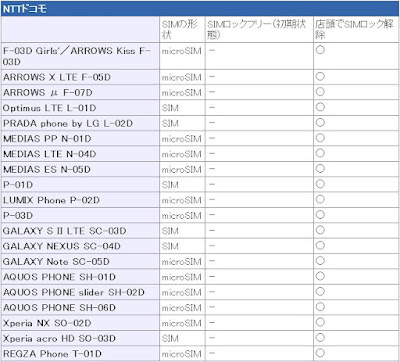Click microSIM cell for AQUOS PHONE SH-01D
Screen dimensions: 400x362
pyautogui.click(x=182, y=277)
